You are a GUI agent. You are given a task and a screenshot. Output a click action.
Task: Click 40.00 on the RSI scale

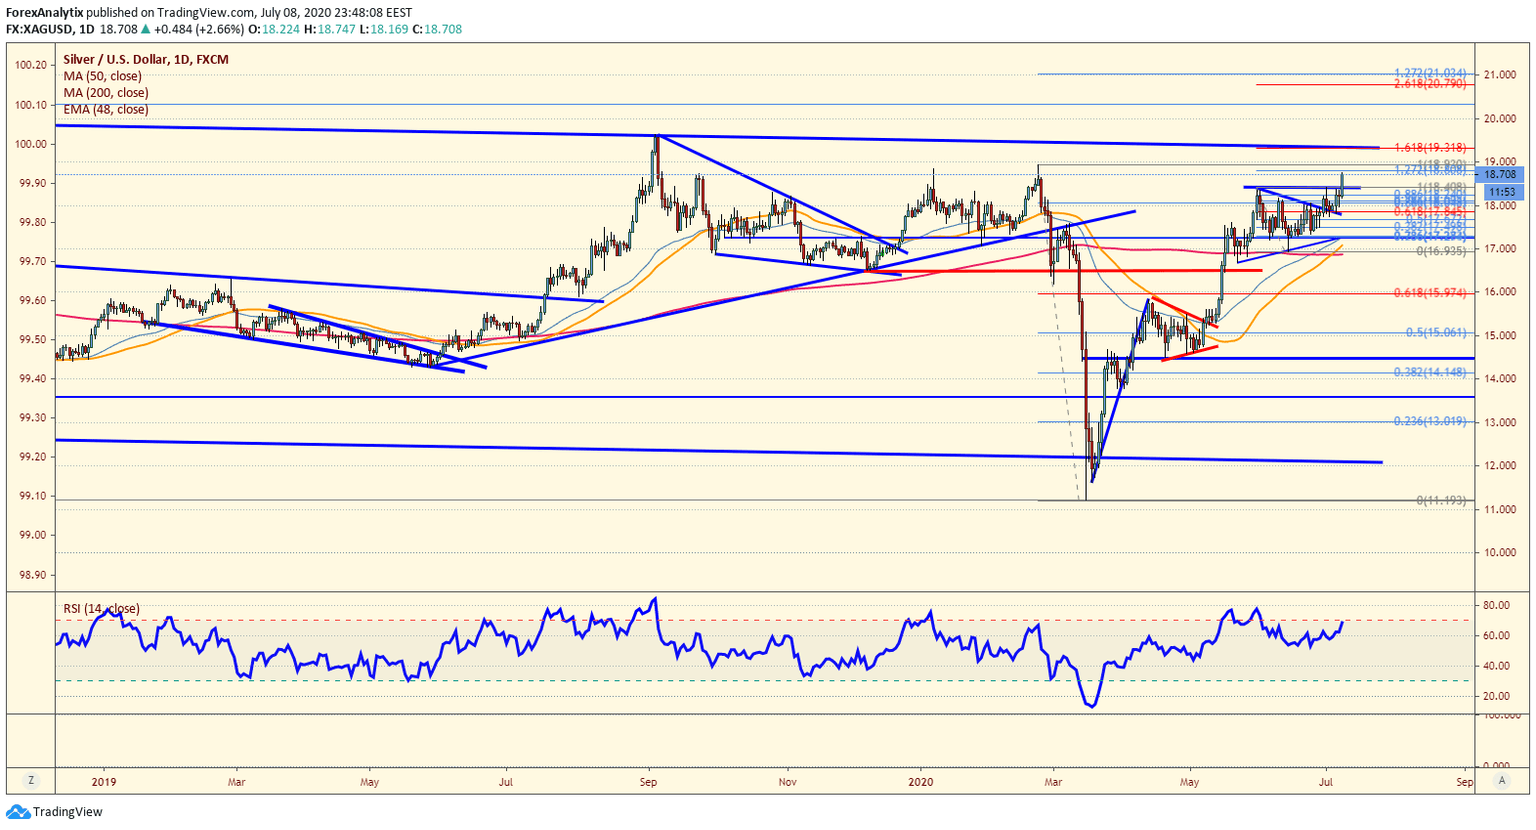(x=1496, y=666)
